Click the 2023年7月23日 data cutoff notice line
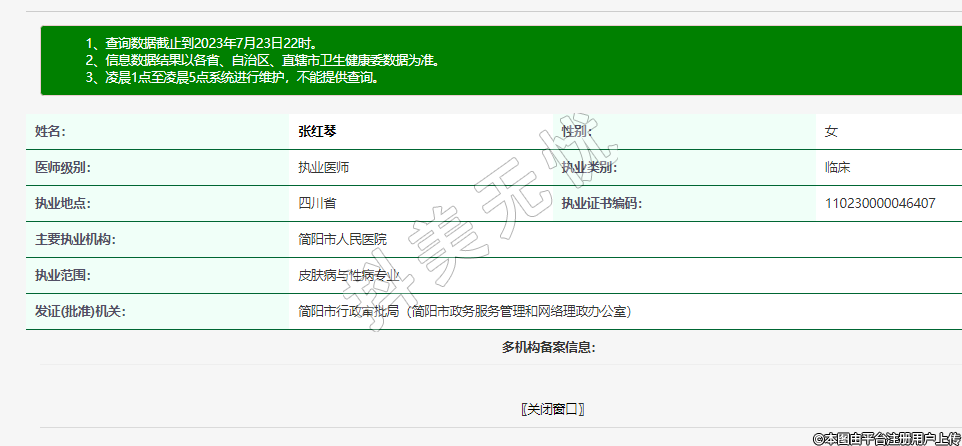This screenshot has width=962, height=446. pos(201,44)
